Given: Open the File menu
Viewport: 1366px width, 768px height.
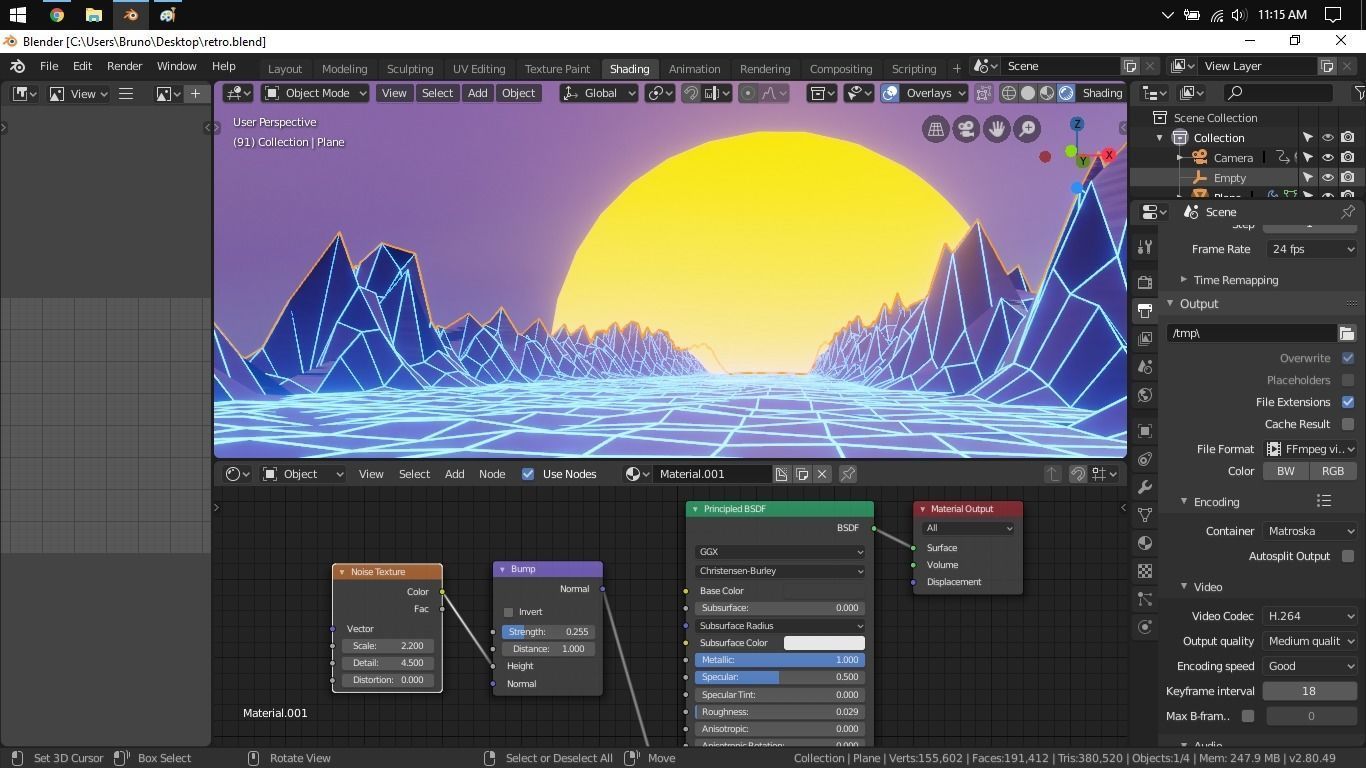Looking at the screenshot, I should (x=48, y=66).
